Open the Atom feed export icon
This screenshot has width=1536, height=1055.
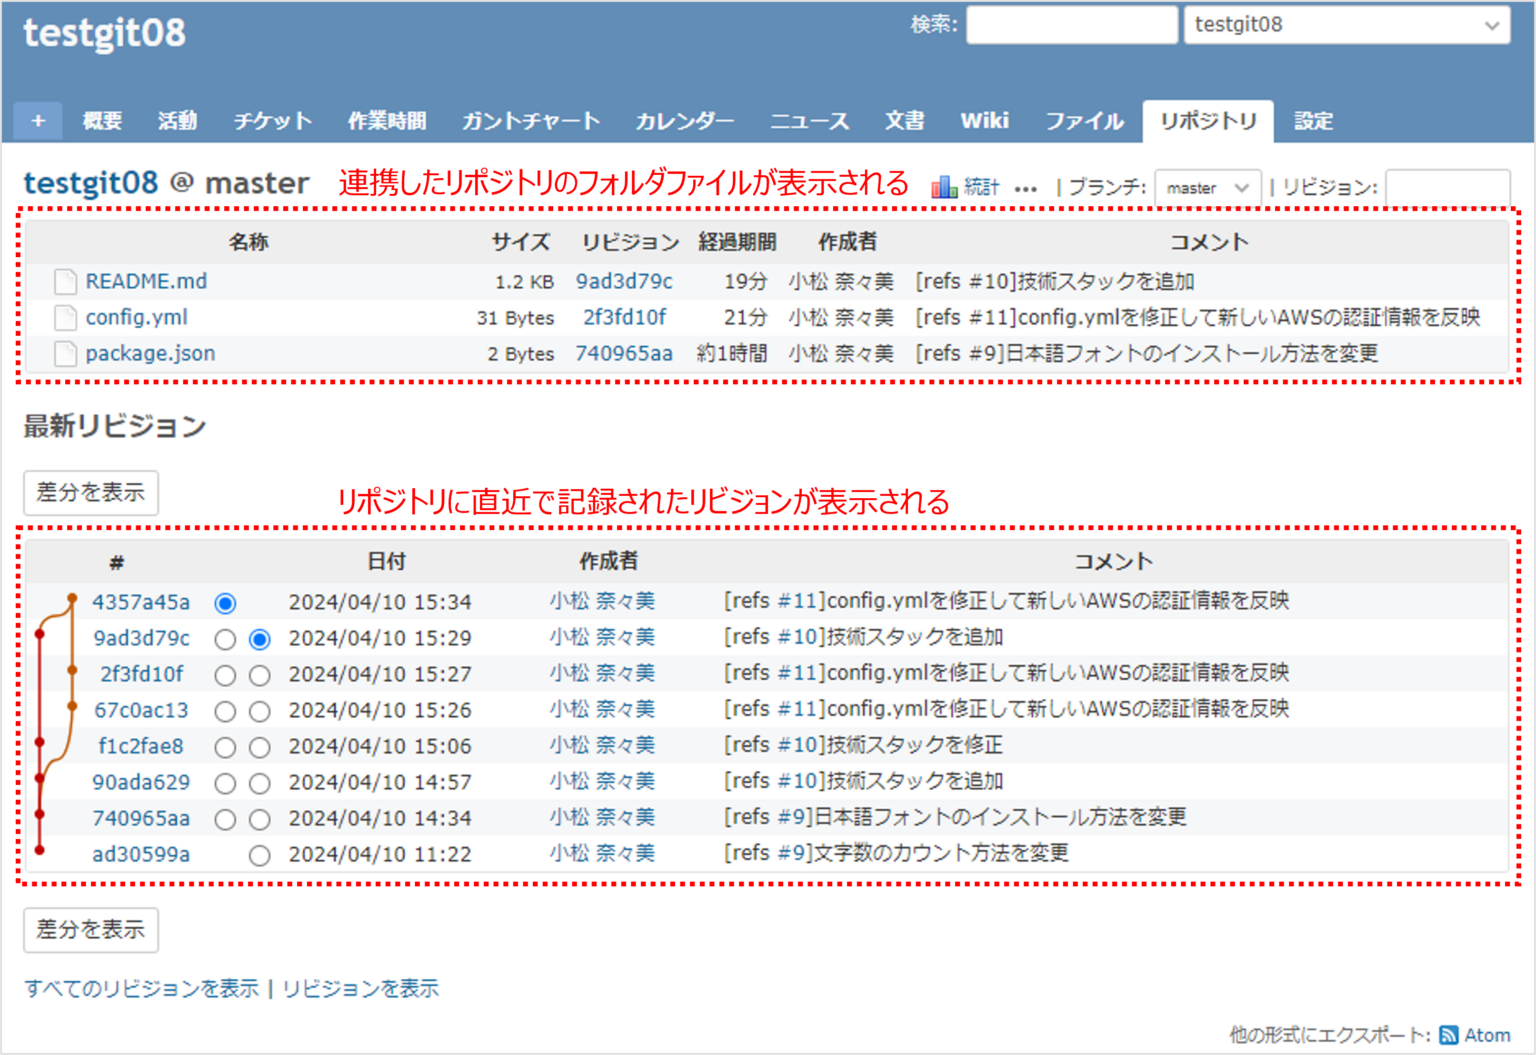[1451, 1034]
